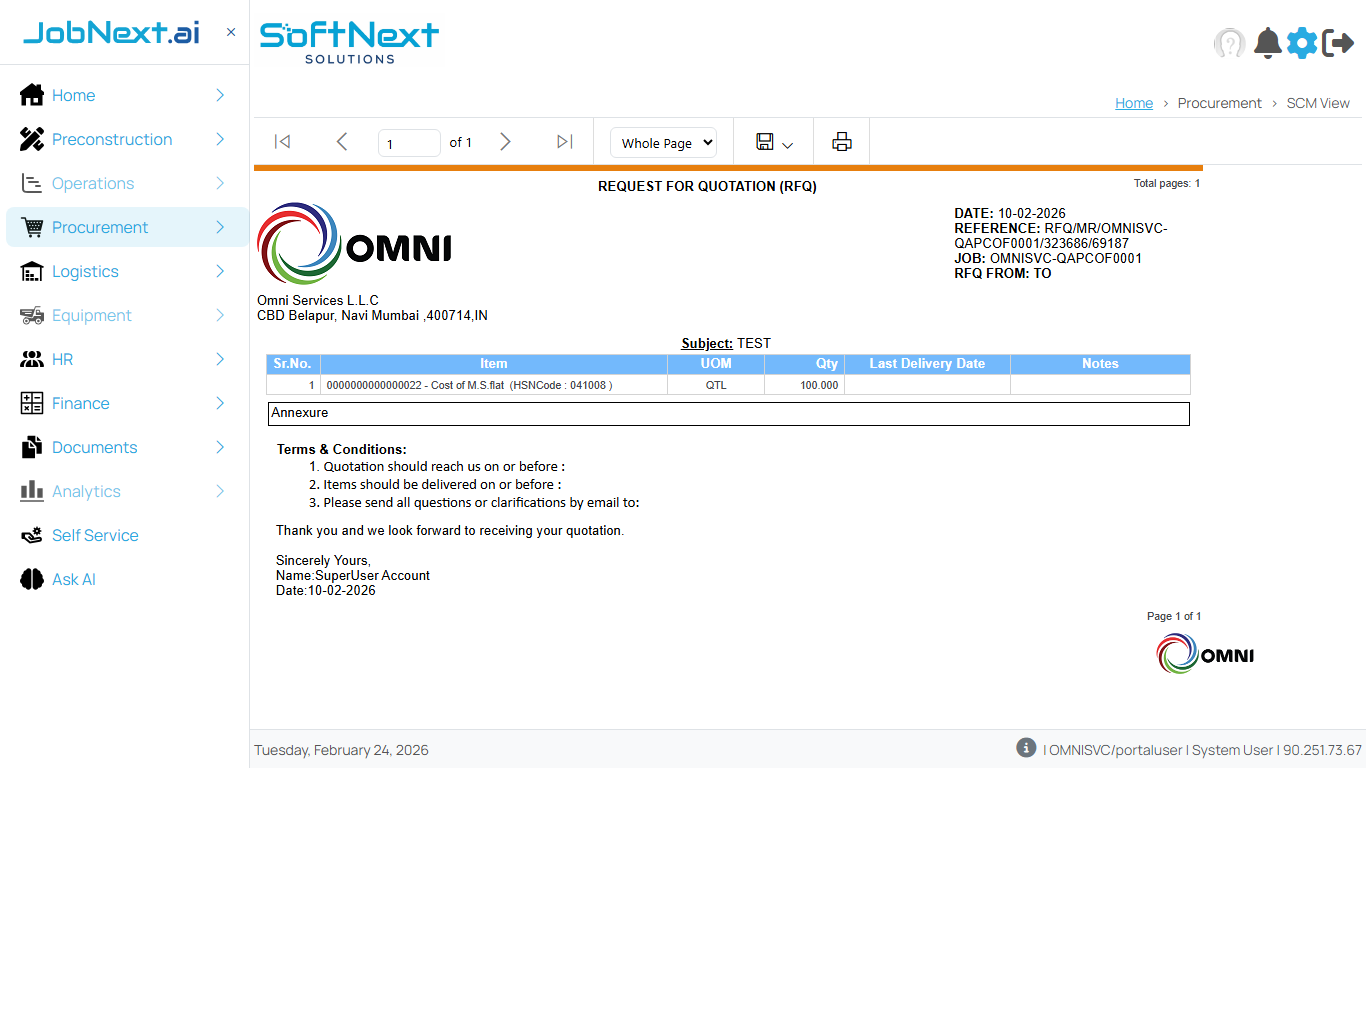Follow the Home breadcrumb link
Image resolution: width=1366 pixels, height=1035 pixels.
coord(1133,102)
